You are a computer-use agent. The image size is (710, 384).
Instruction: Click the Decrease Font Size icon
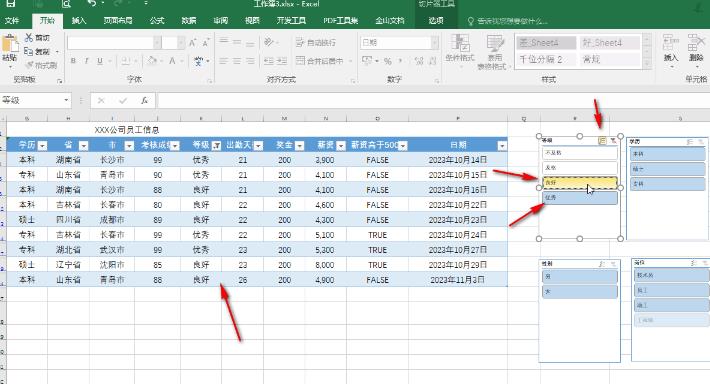(206, 43)
